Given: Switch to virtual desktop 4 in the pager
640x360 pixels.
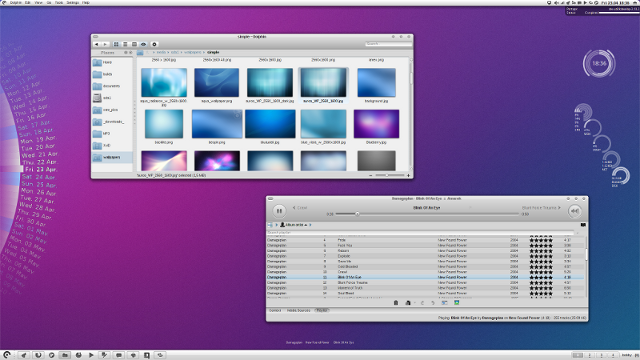Looking at the screenshot, I should coord(613,356).
